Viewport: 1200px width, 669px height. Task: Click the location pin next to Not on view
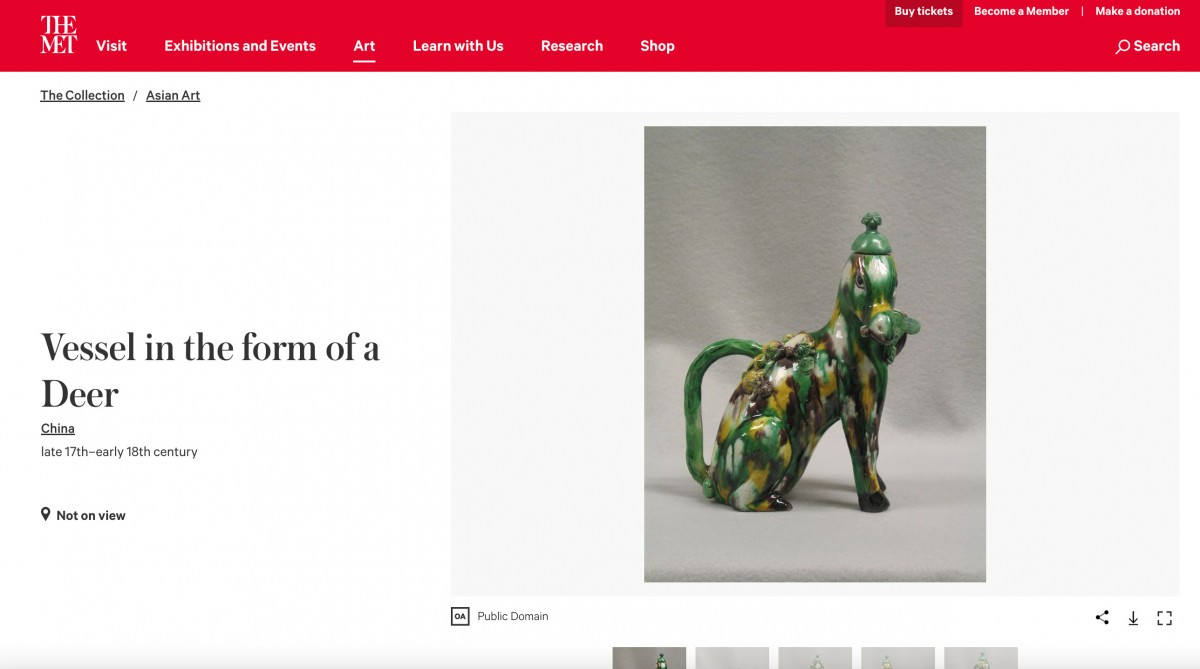coord(45,514)
